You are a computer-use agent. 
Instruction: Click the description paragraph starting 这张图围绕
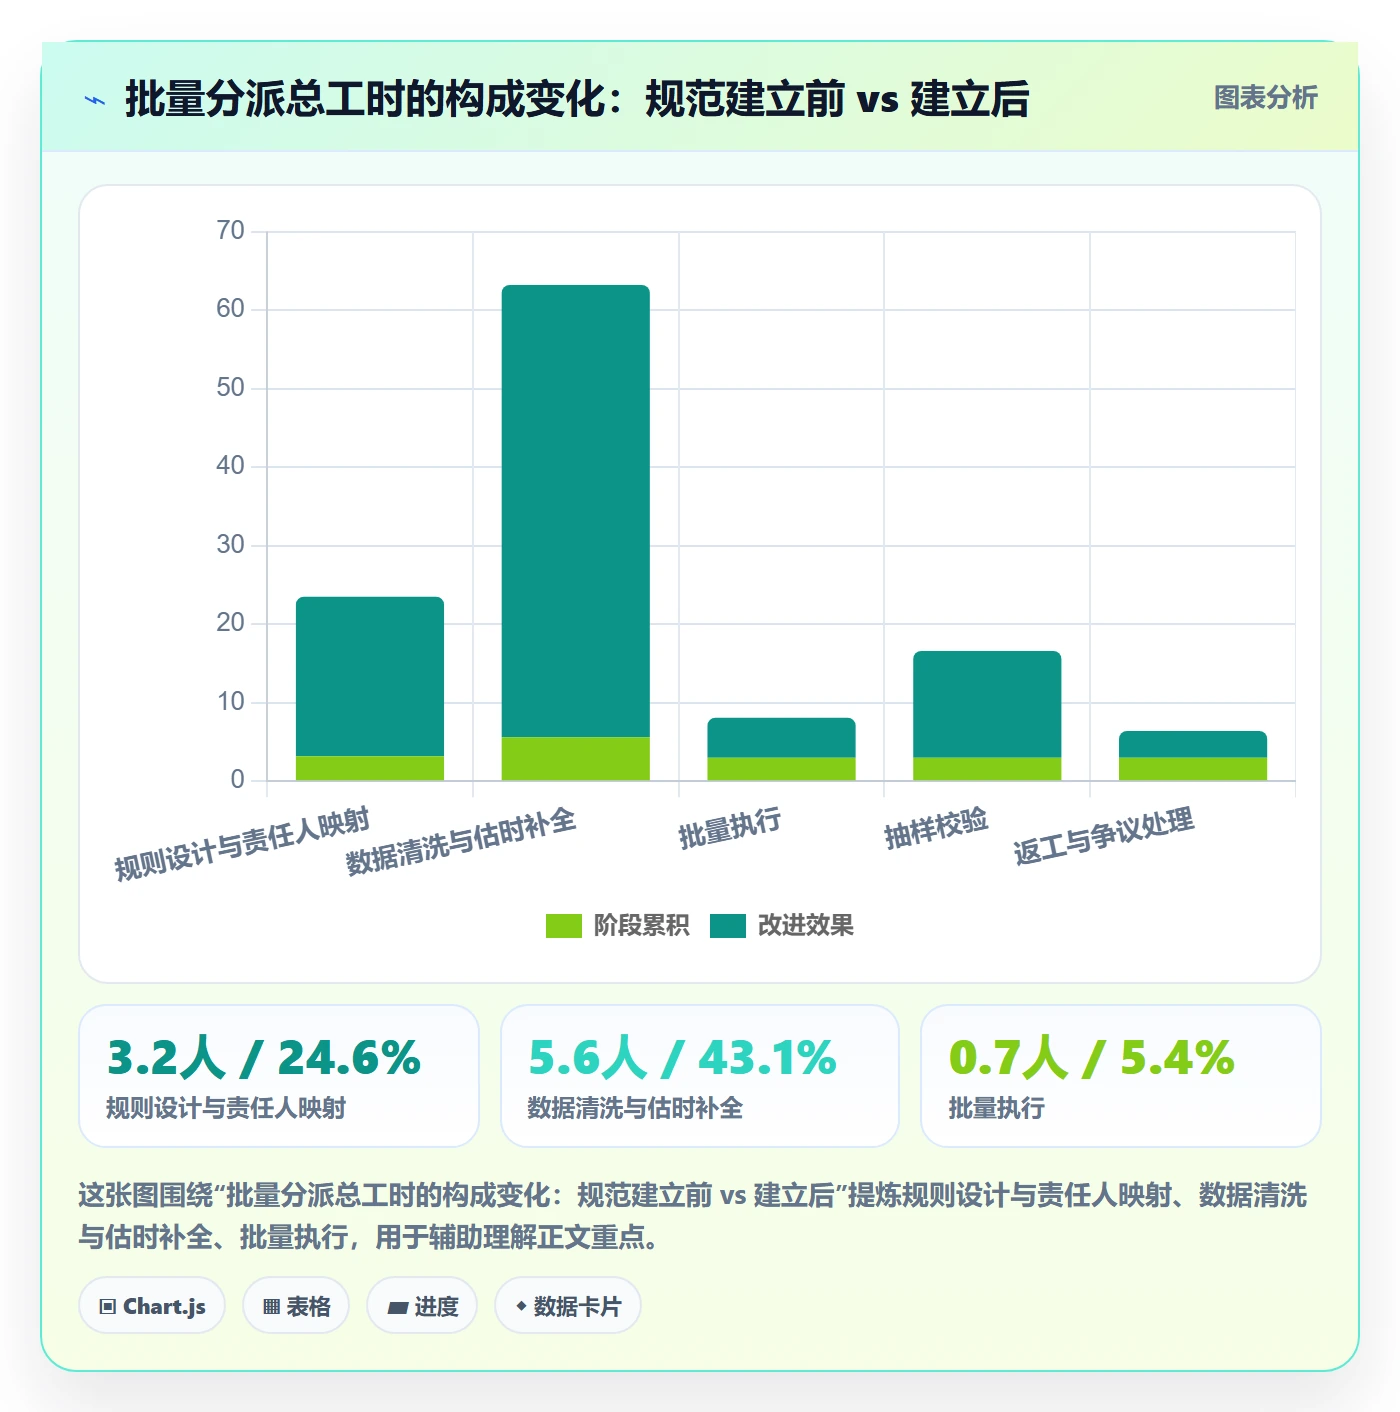click(x=693, y=1216)
